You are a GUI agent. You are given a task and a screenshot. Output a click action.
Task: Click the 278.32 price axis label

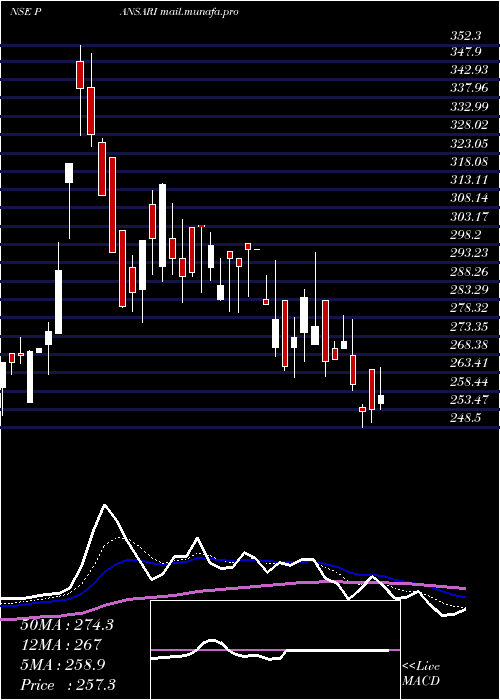[469, 308]
